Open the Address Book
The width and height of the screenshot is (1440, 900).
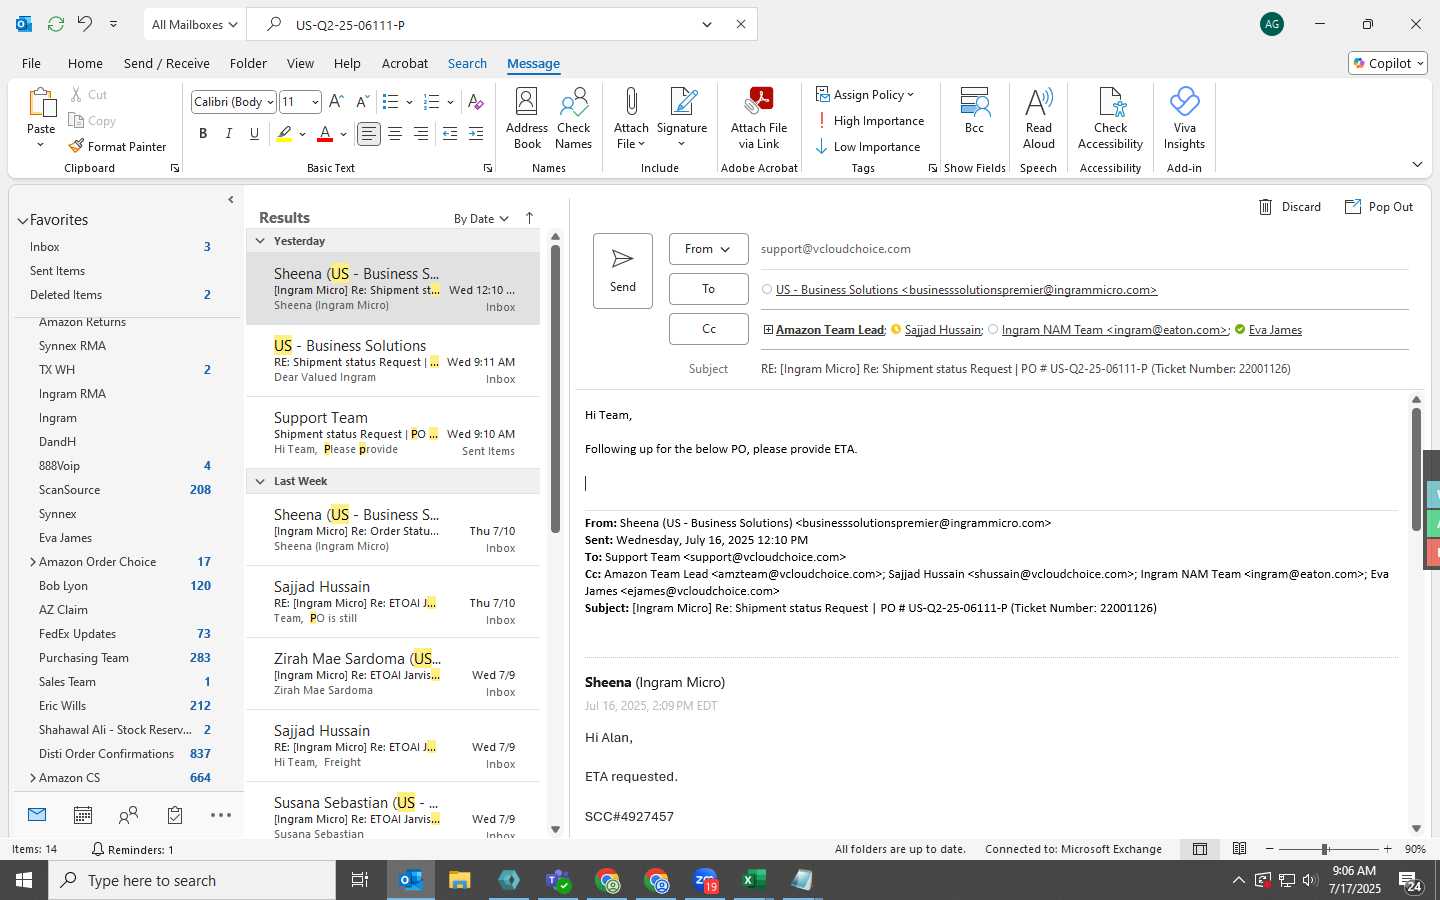click(527, 118)
